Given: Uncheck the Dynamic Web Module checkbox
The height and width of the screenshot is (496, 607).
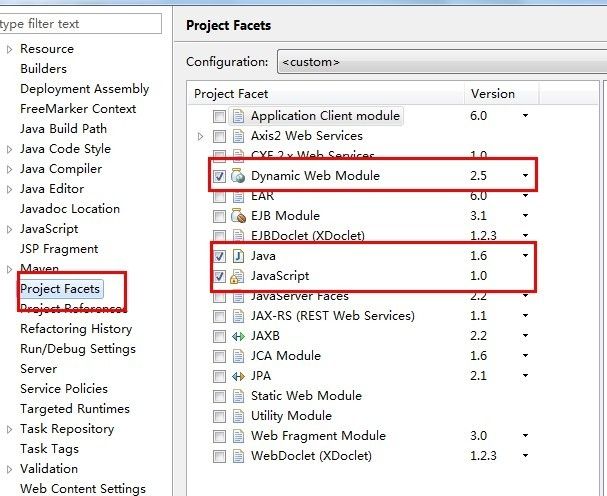Looking at the screenshot, I should (x=219, y=176).
